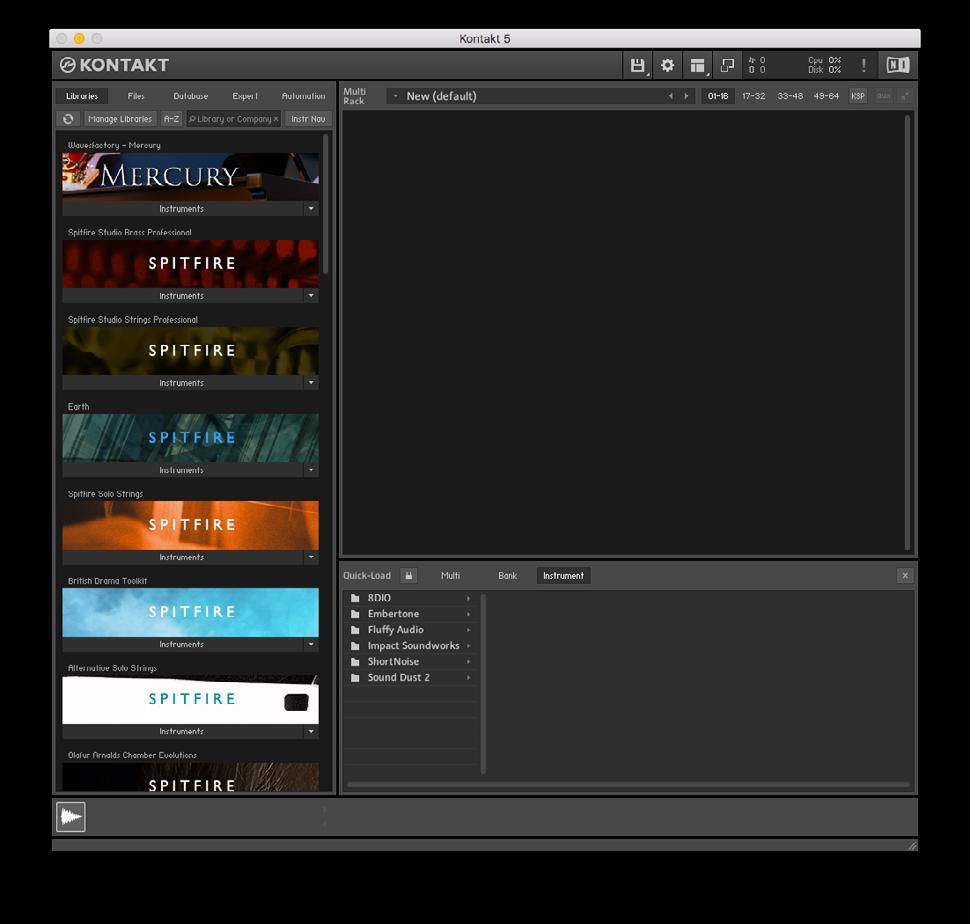
Task: Switch to the Expert tab
Action: coord(245,96)
